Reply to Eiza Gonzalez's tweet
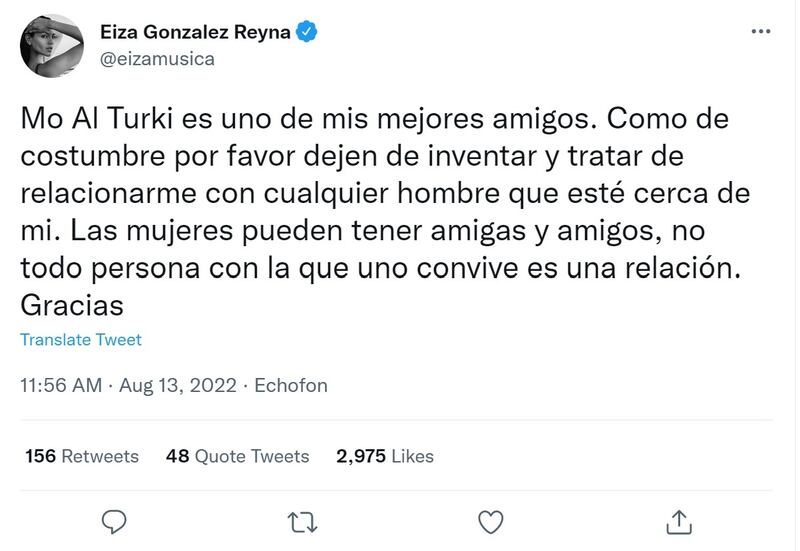The width and height of the screenshot is (800, 551). pos(116,521)
